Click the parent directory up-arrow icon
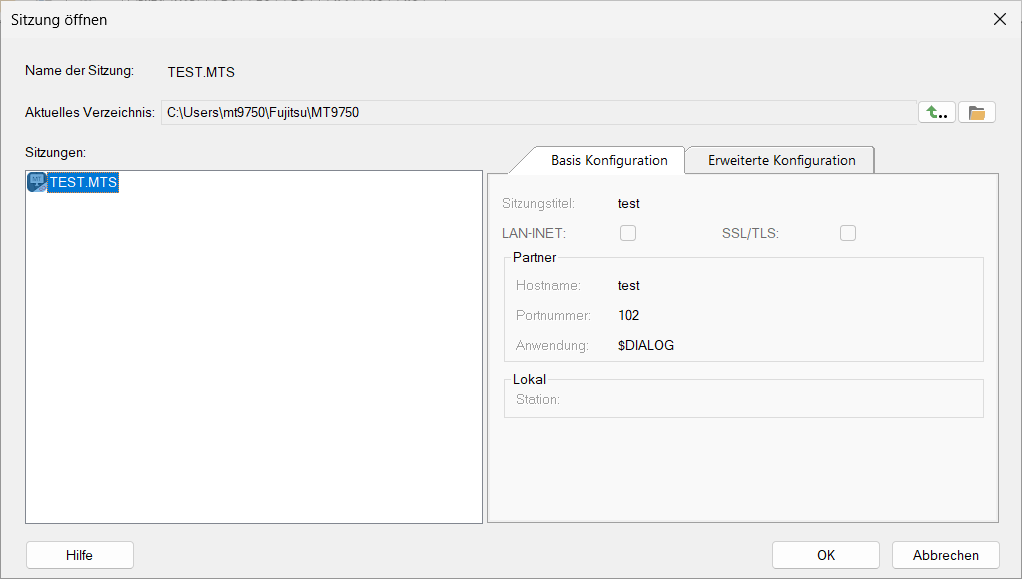Screen dimensions: 1022x579 click(x=936, y=113)
